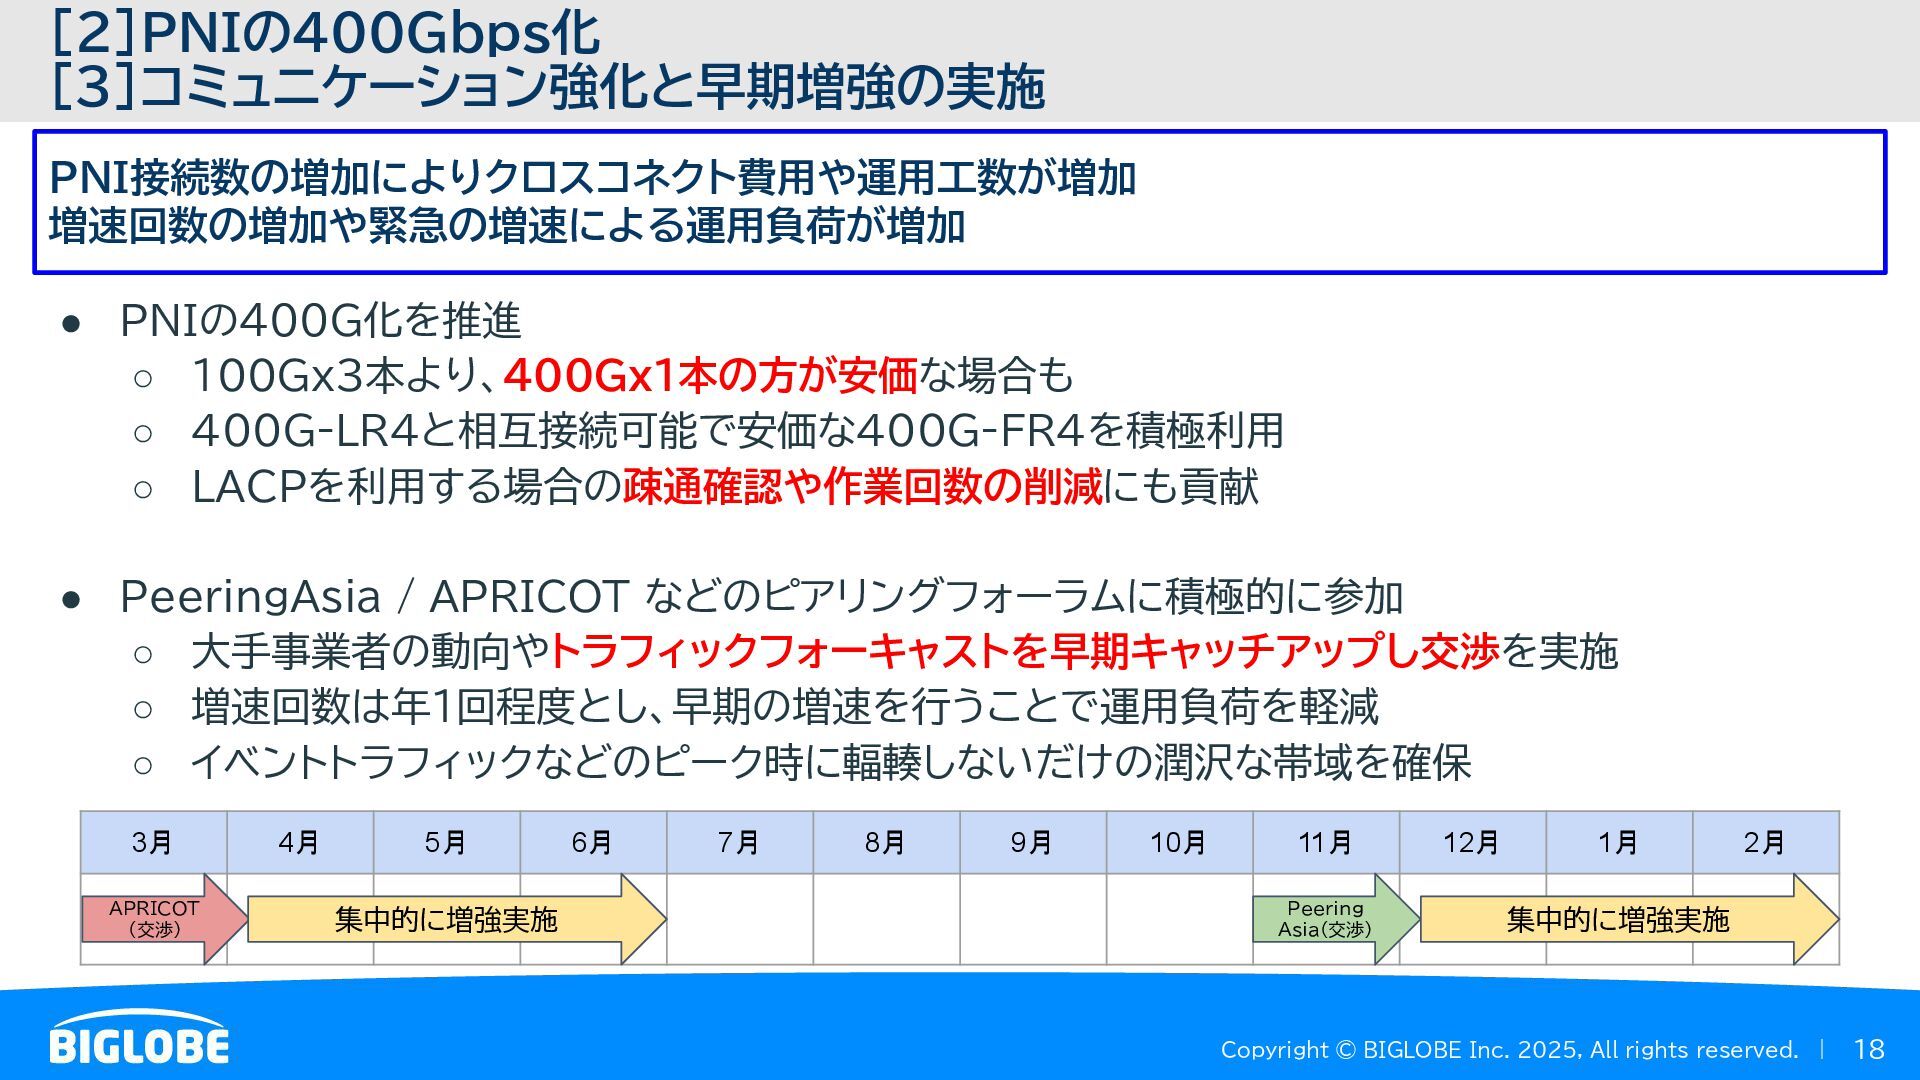1920x1080 pixels.
Task: Click the line イベントトラフィックなどのピーク時に輻輳しない
Action: point(831,763)
